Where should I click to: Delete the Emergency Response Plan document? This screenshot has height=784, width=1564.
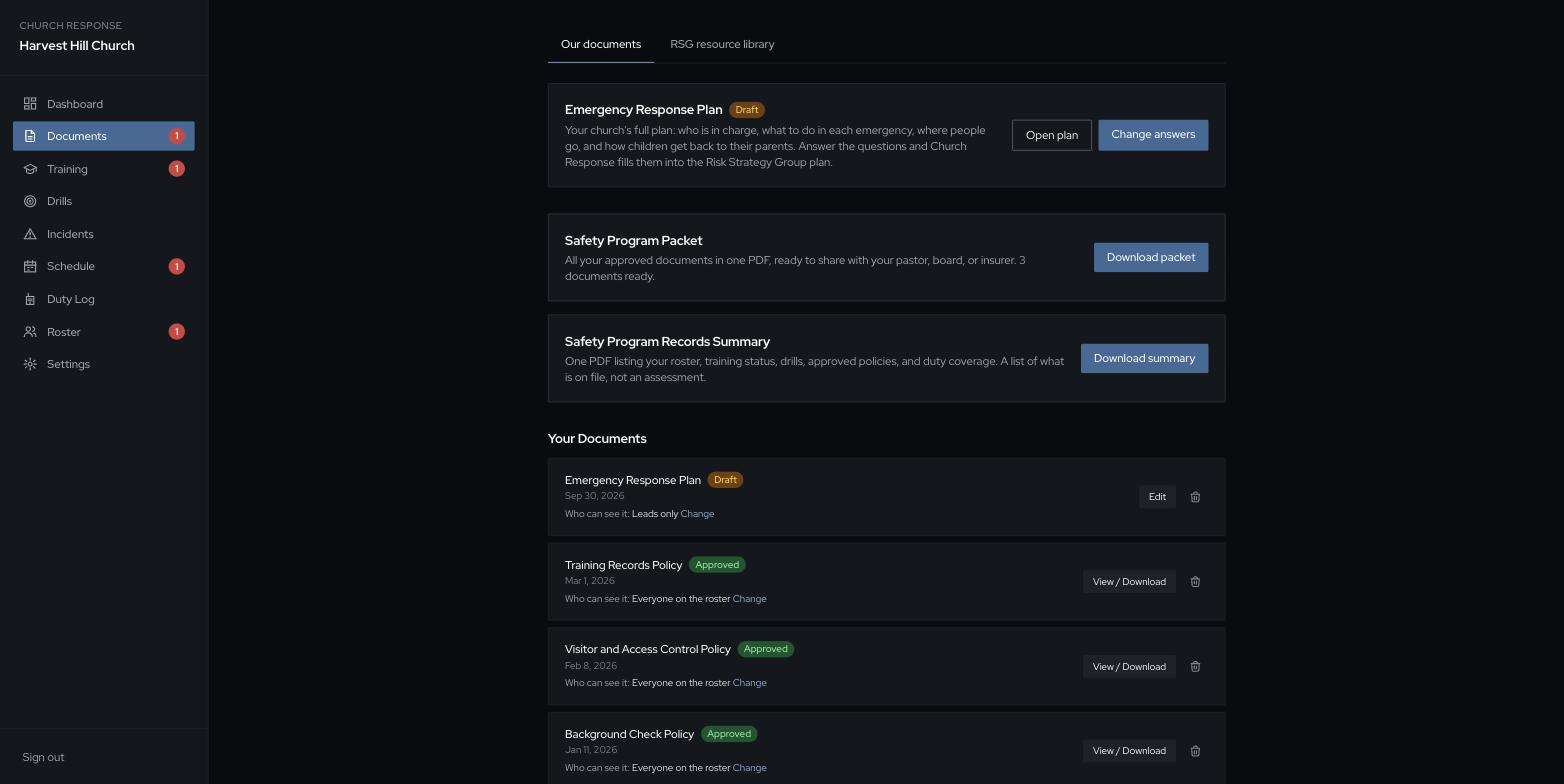click(1195, 497)
